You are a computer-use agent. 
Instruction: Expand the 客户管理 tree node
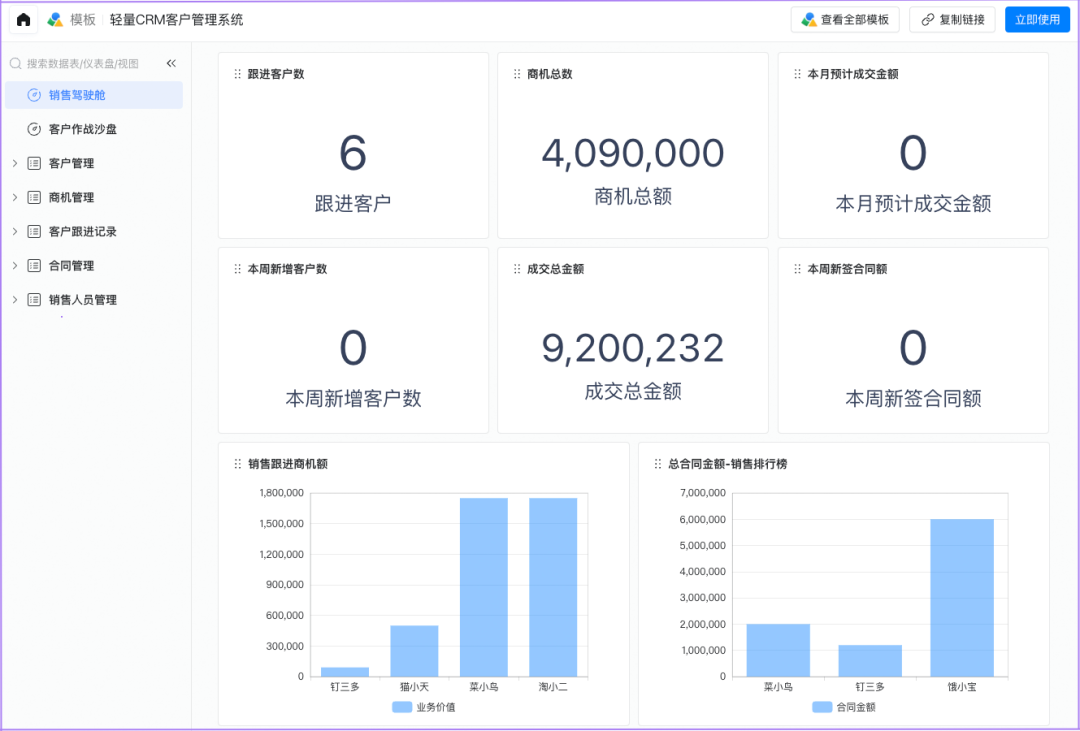point(14,163)
